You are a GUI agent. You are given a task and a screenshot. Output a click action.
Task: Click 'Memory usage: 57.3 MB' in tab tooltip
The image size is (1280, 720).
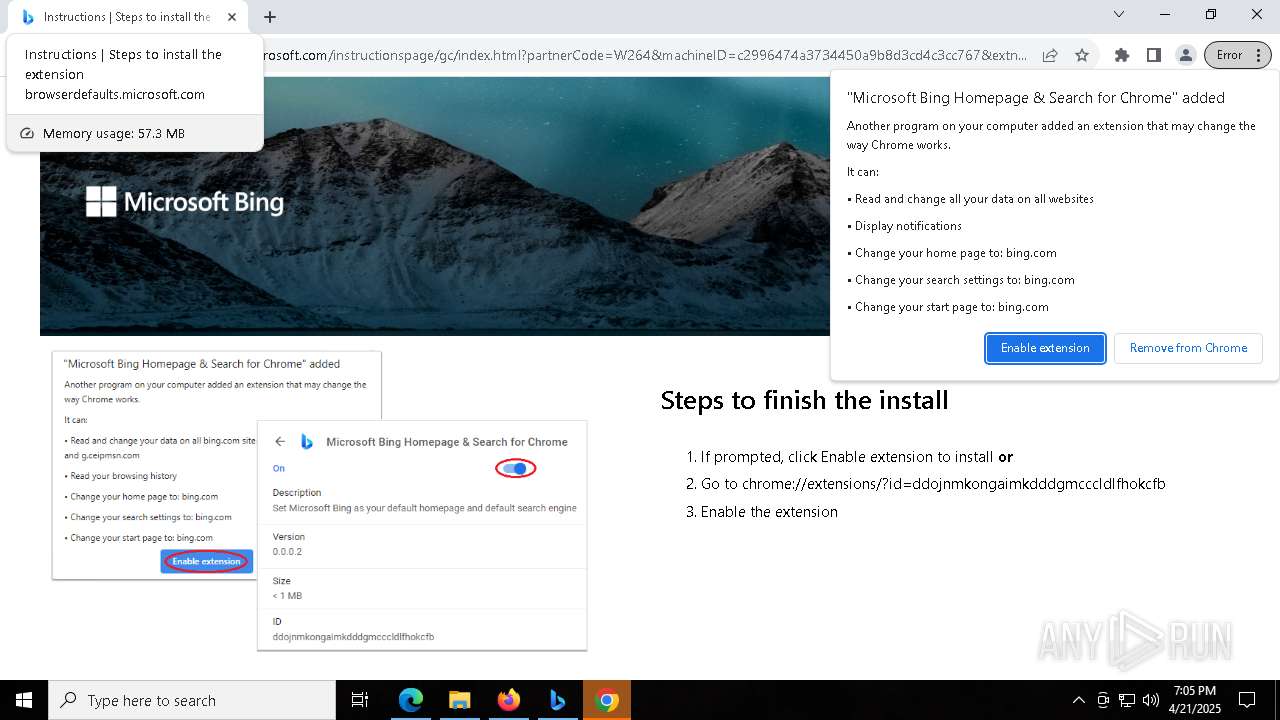(x=113, y=133)
